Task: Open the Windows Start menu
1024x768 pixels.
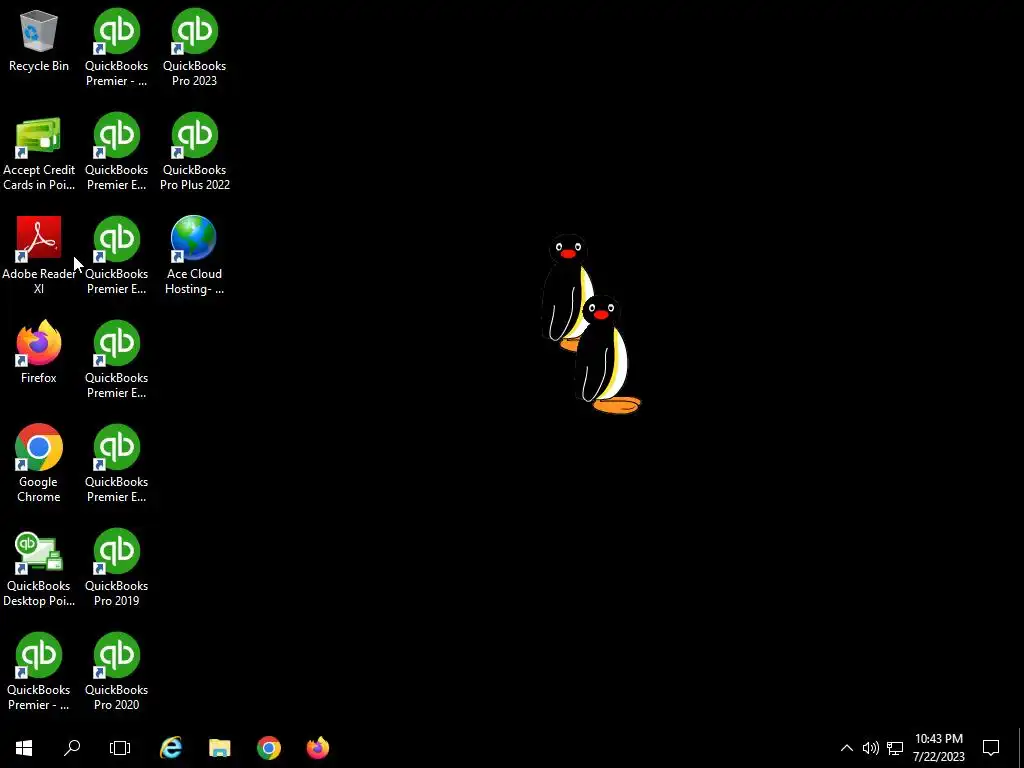Action: point(24,748)
